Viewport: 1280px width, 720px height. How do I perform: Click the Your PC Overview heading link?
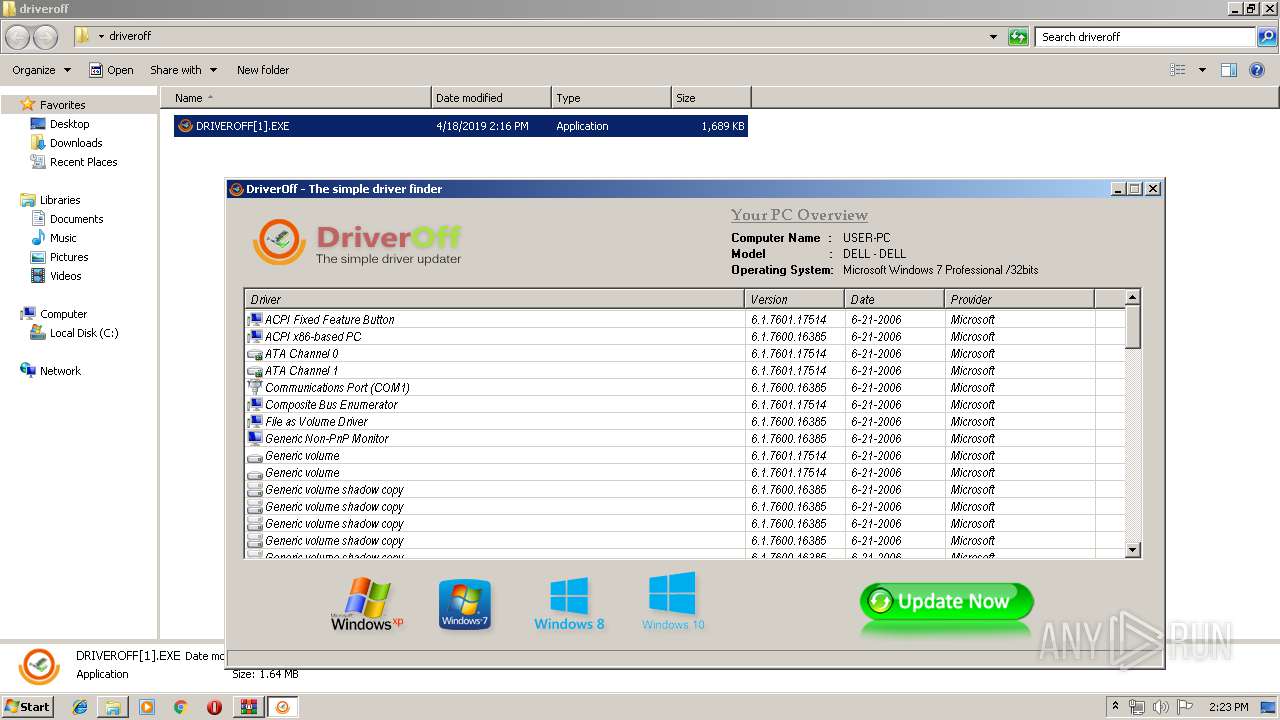[799, 215]
